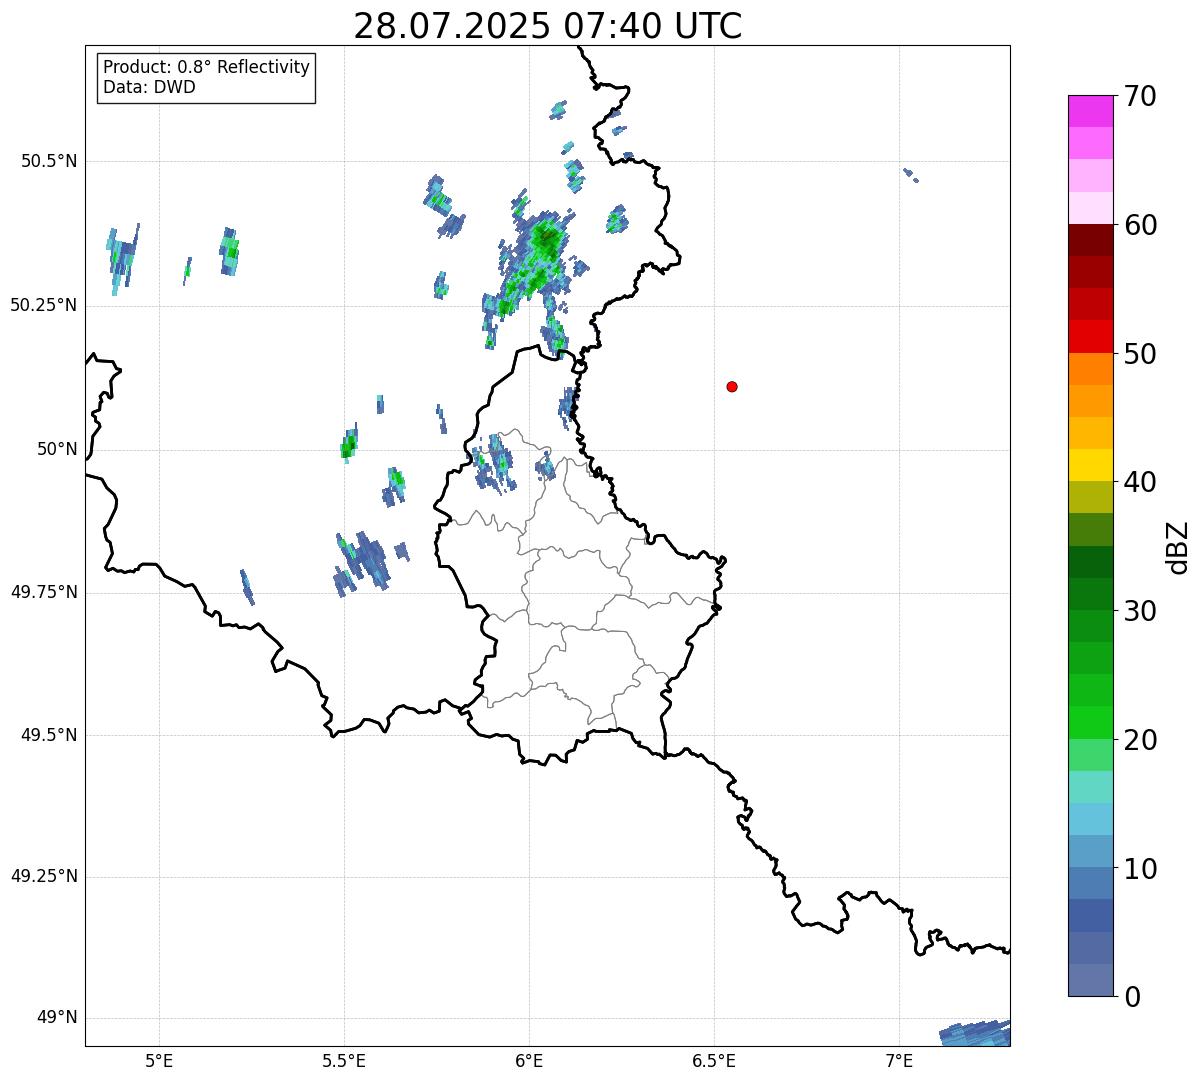Pick the orange colorbar swatch below 50
Screen dimensions: 1202x1081
click(x=1090, y=369)
